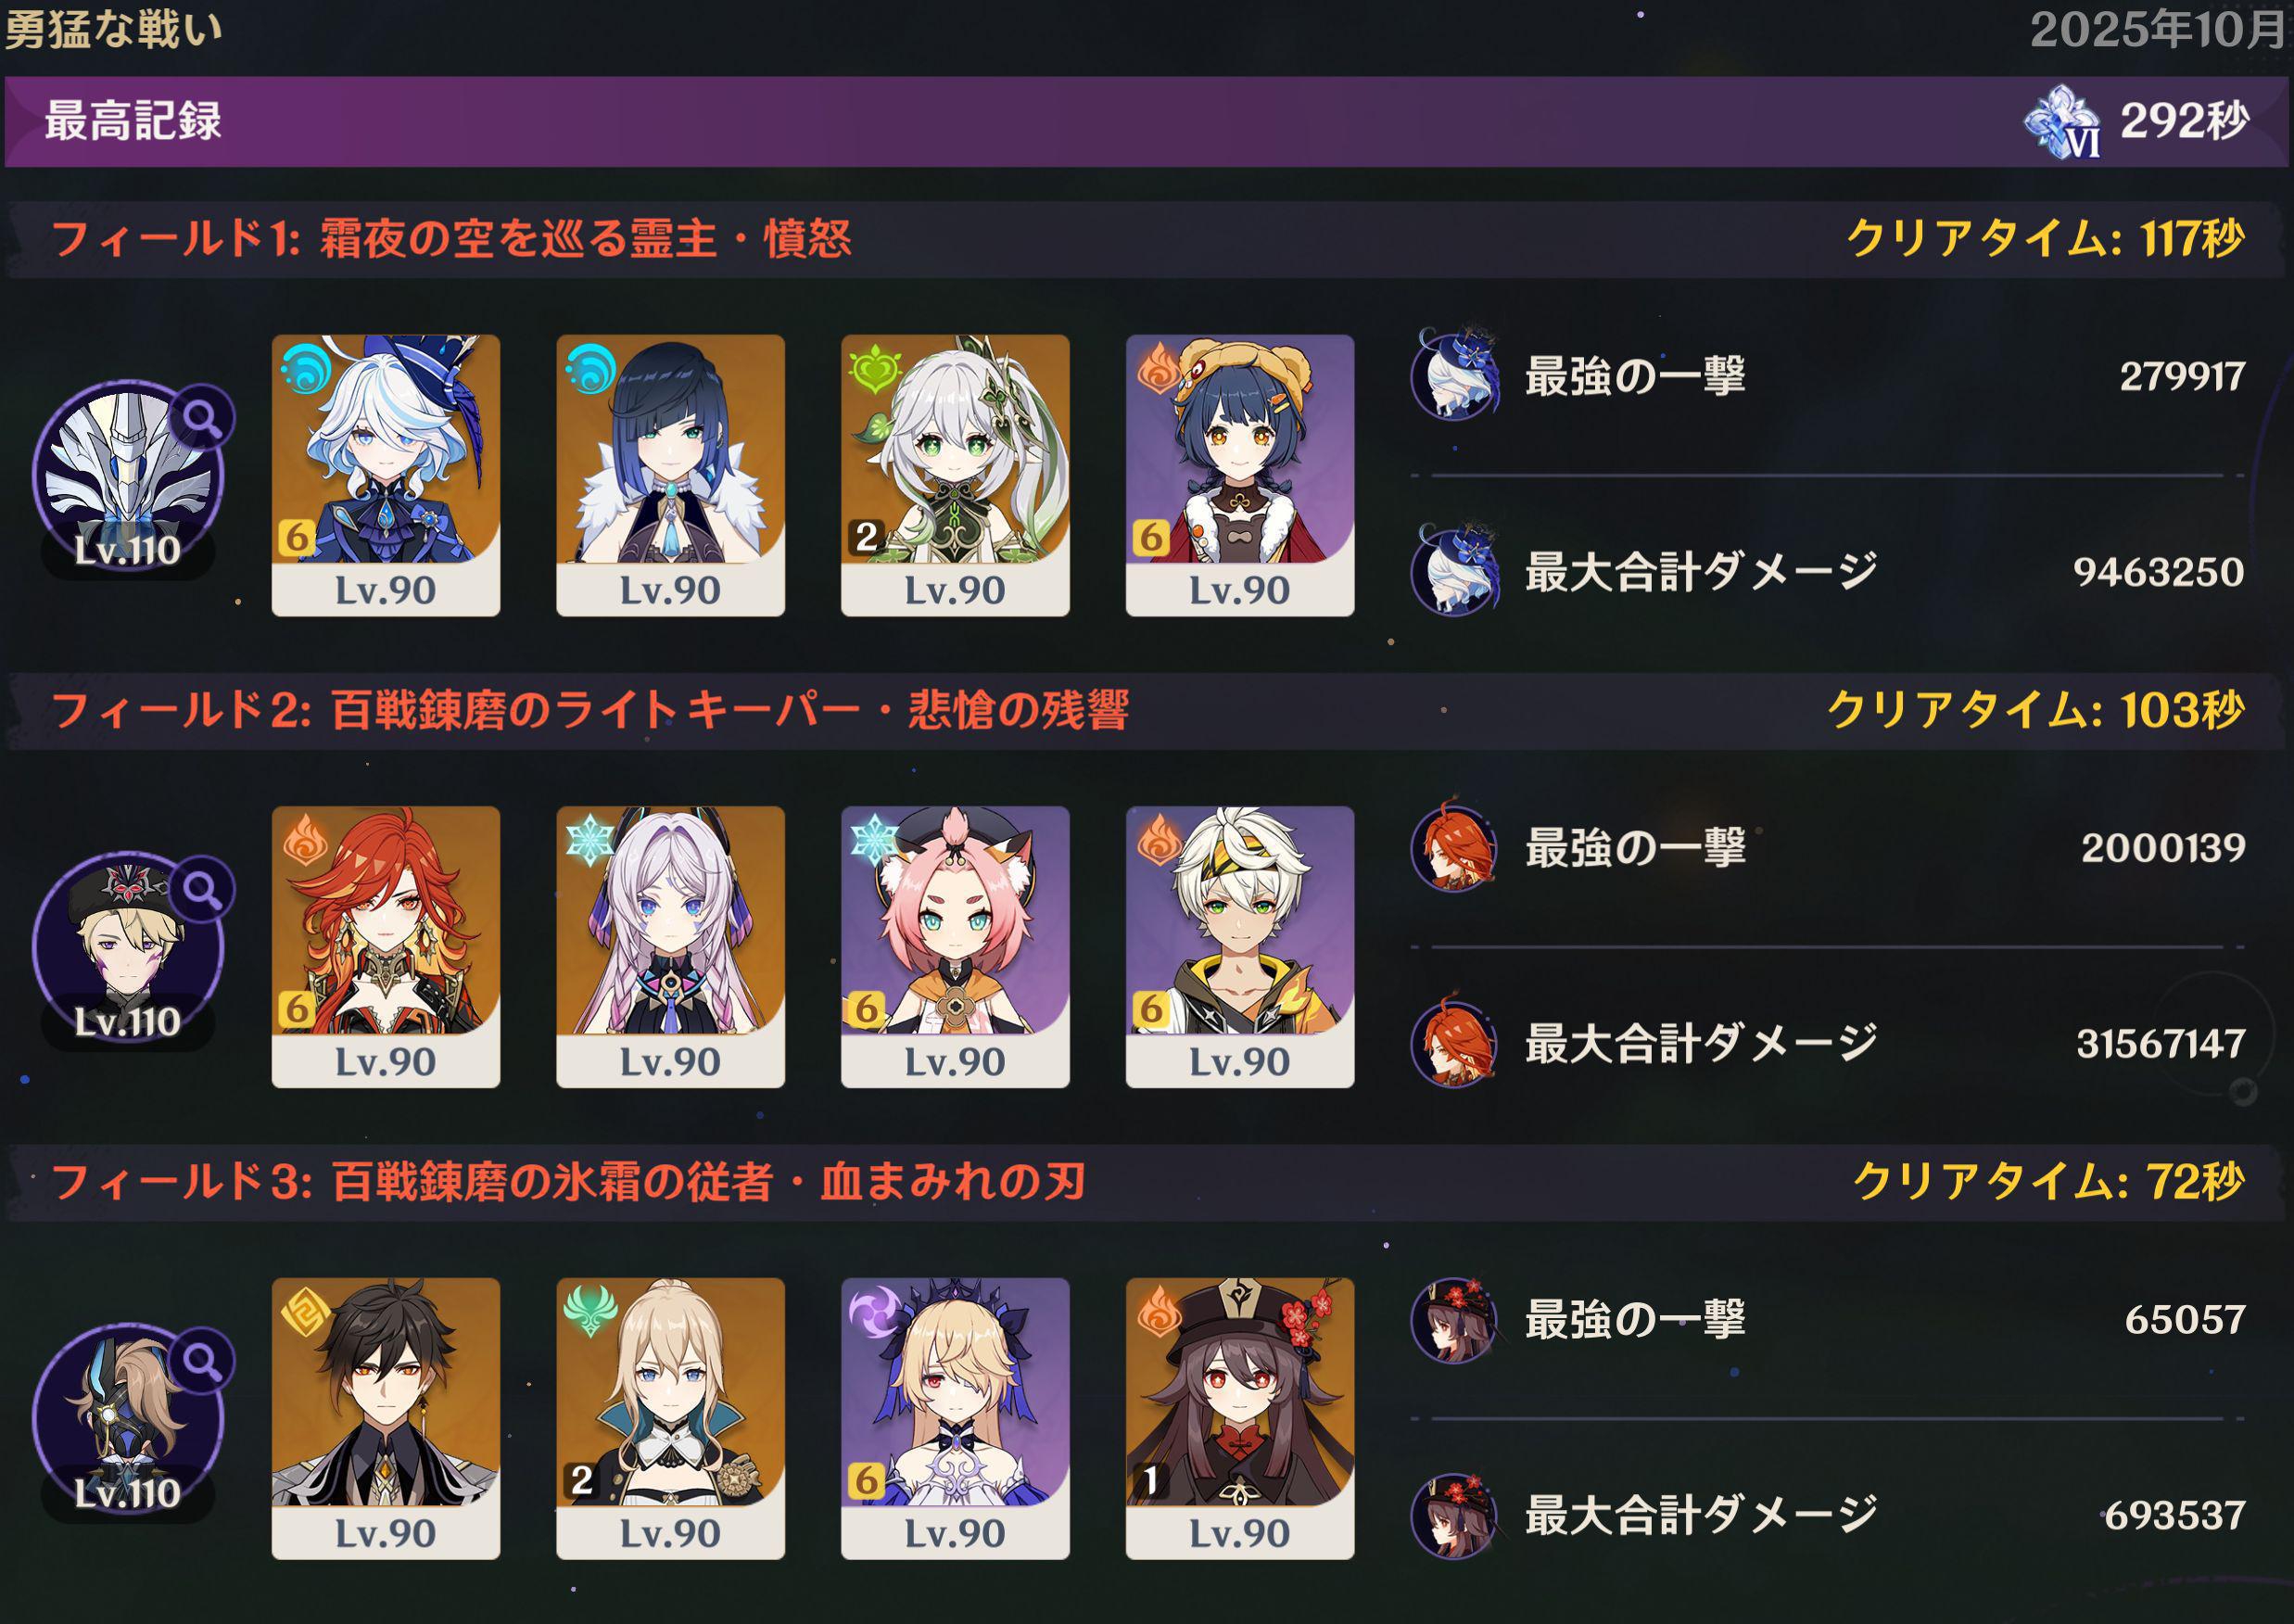Open the Zhongli character card
2294x1624 pixels.
tap(386, 1418)
